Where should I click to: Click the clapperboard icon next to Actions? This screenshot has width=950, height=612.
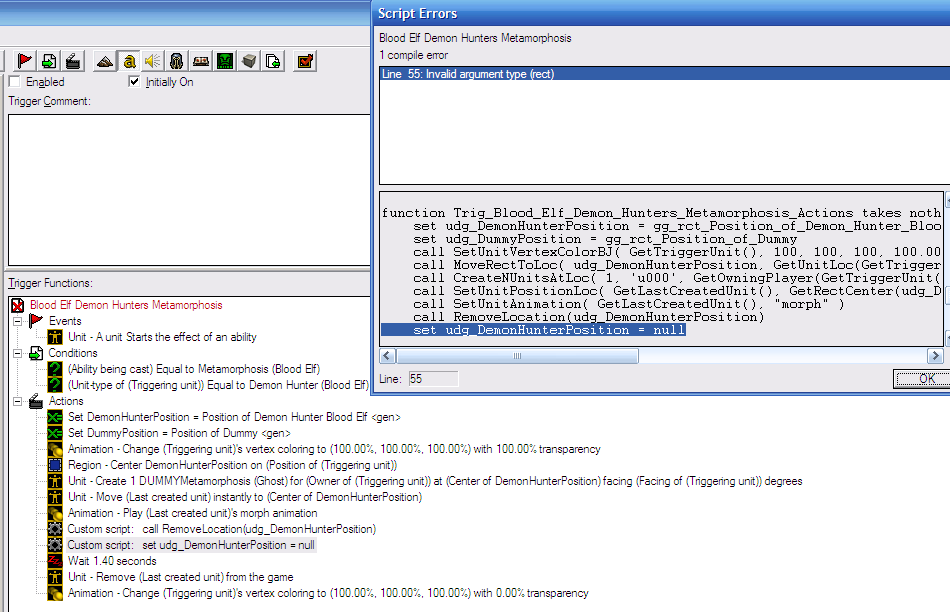(x=36, y=401)
